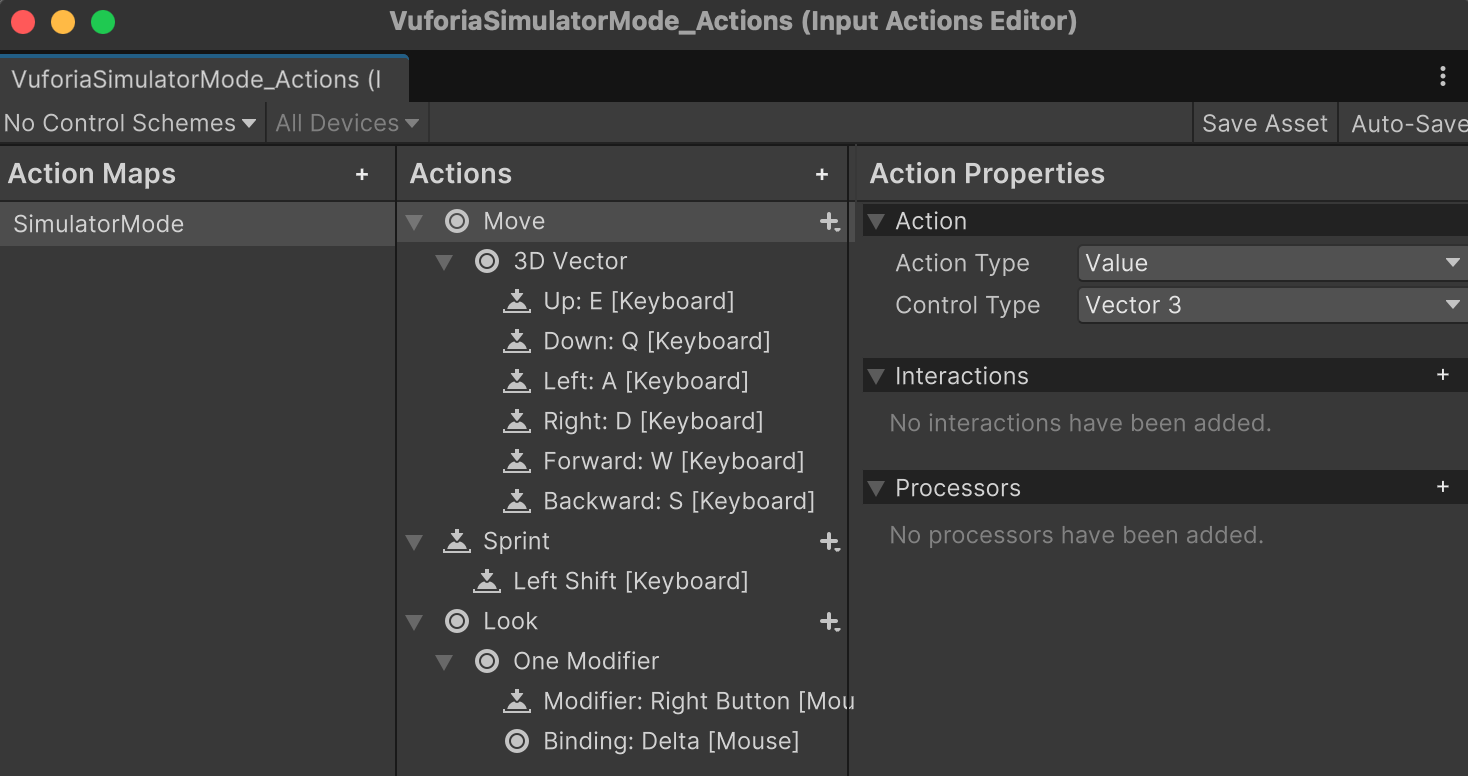The image size is (1468, 776).
Task: Select Left Shift [Keyboard] binding
Action: pos(622,581)
